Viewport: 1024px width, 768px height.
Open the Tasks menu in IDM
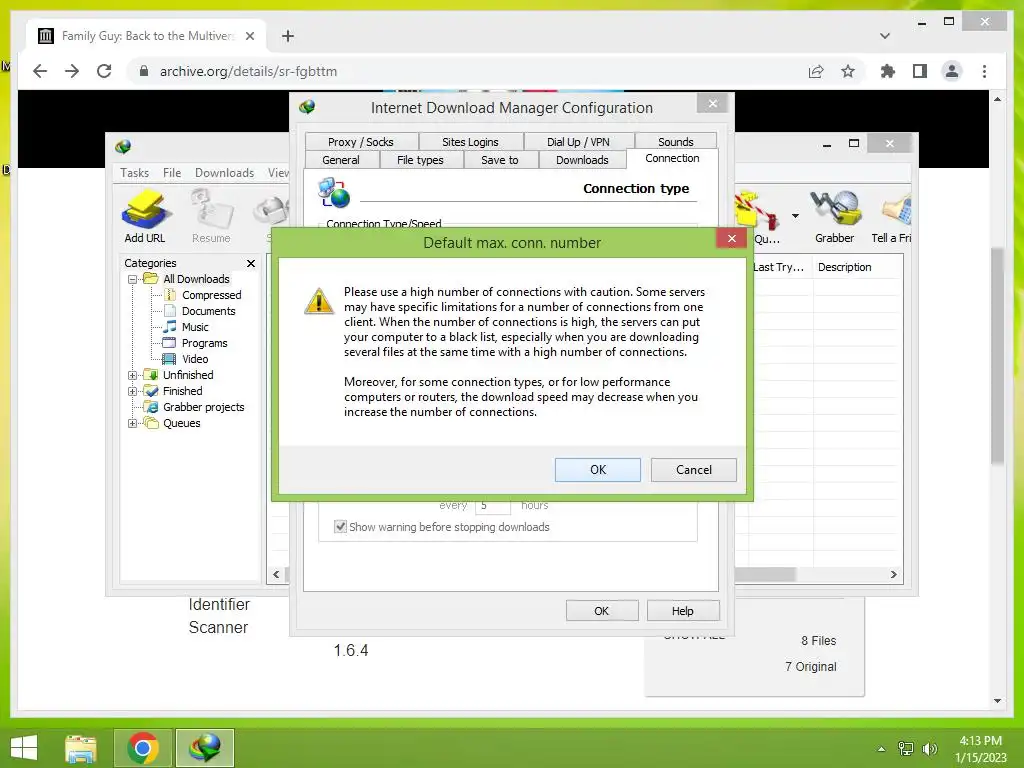click(135, 172)
